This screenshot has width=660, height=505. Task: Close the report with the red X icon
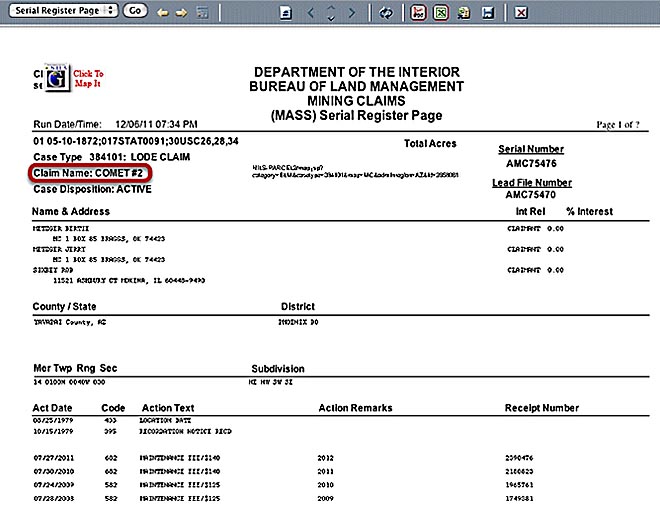click(521, 13)
